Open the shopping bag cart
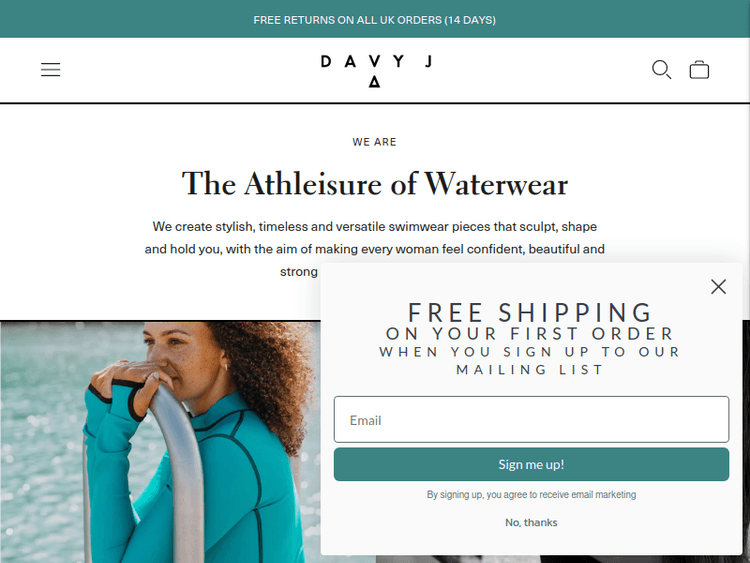Image resolution: width=750 pixels, height=563 pixels. [x=699, y=69]
